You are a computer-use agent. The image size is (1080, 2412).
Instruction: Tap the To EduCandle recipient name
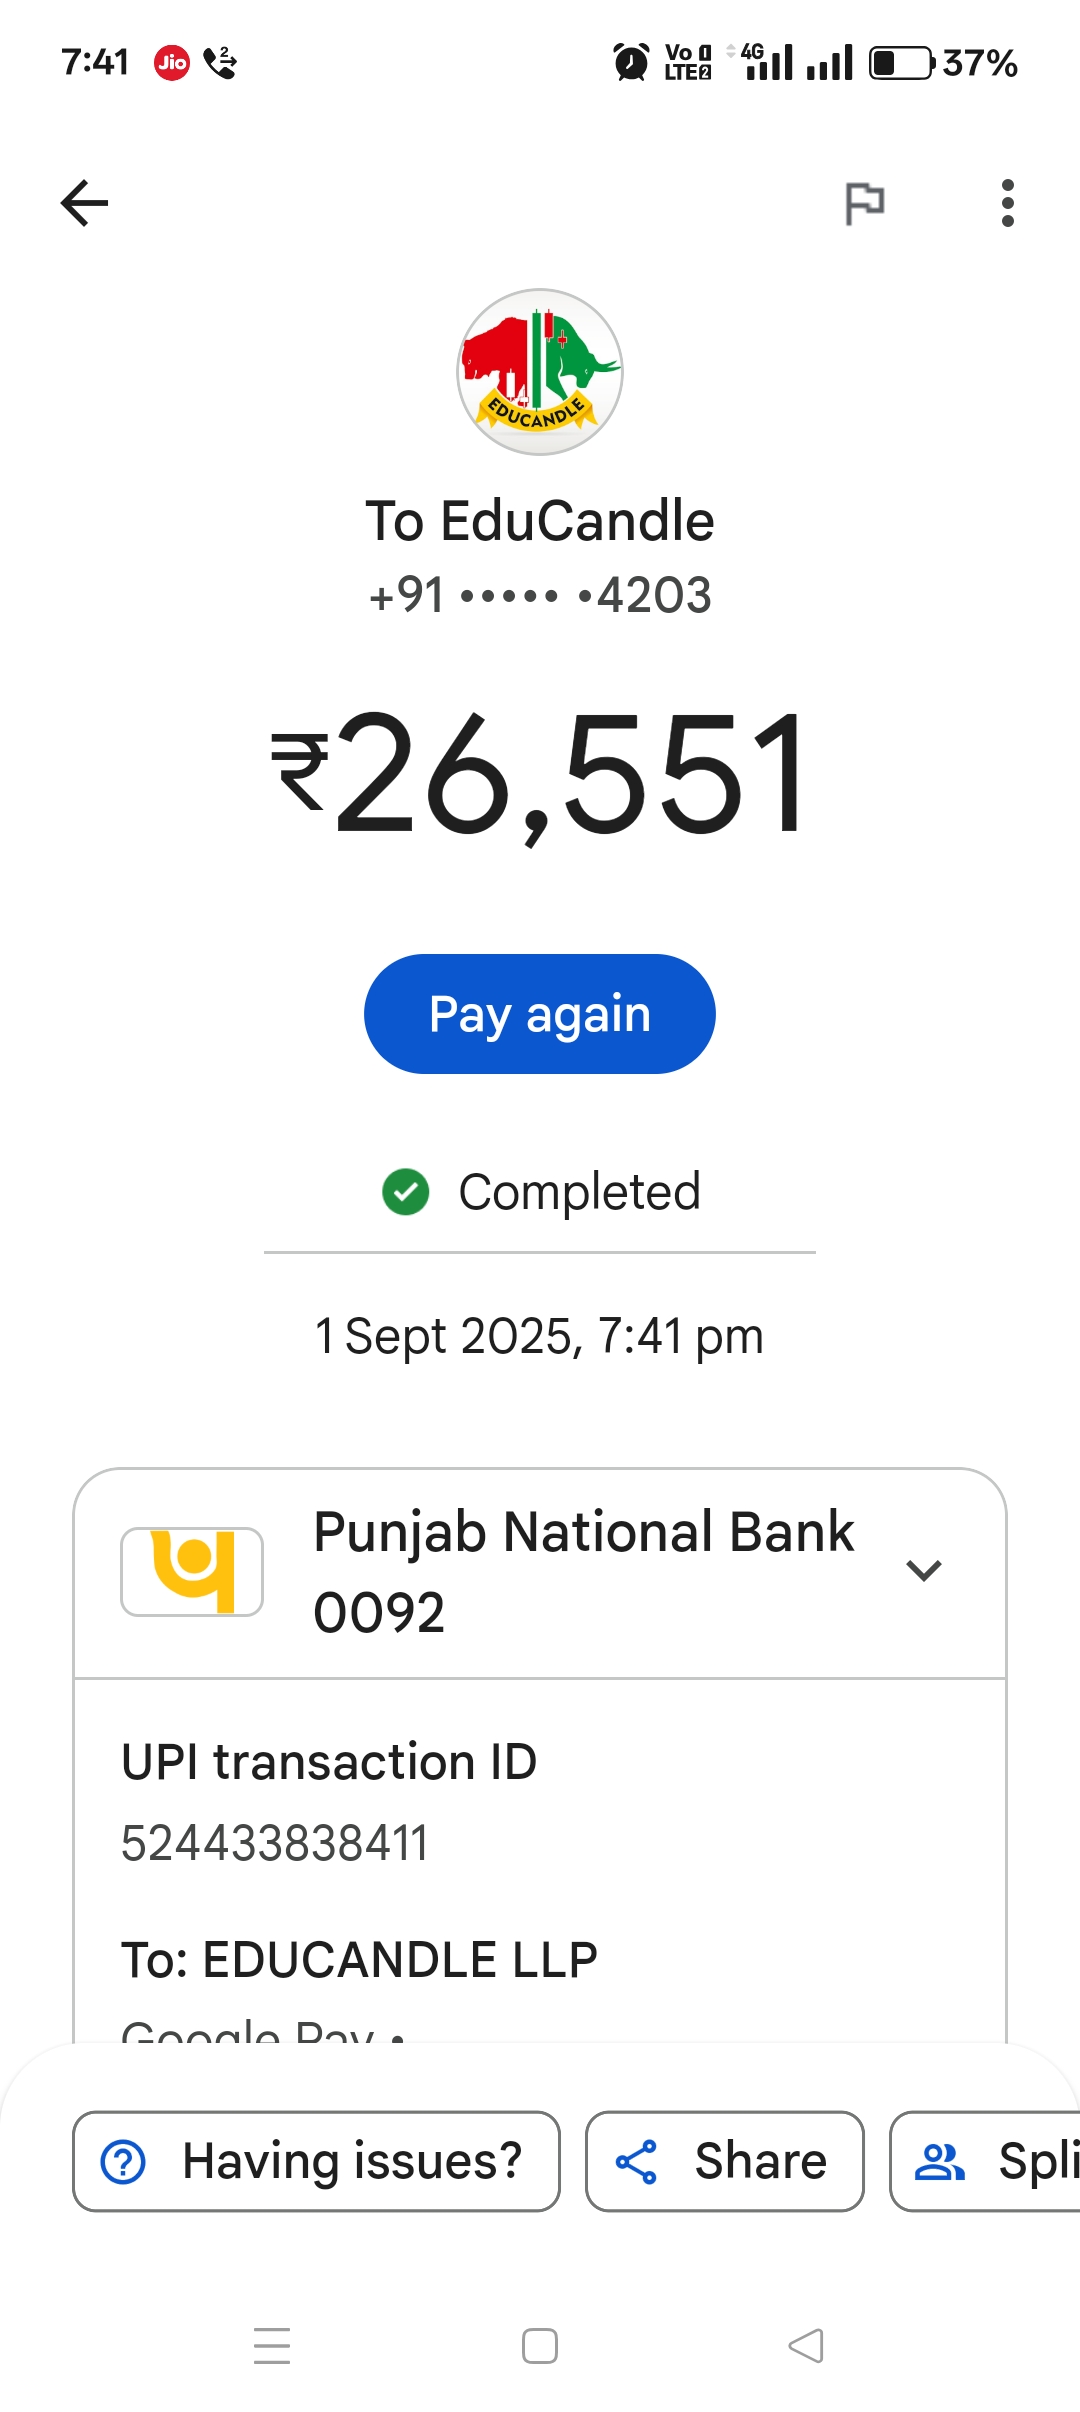pyautogui.click(x=540, y=521)
